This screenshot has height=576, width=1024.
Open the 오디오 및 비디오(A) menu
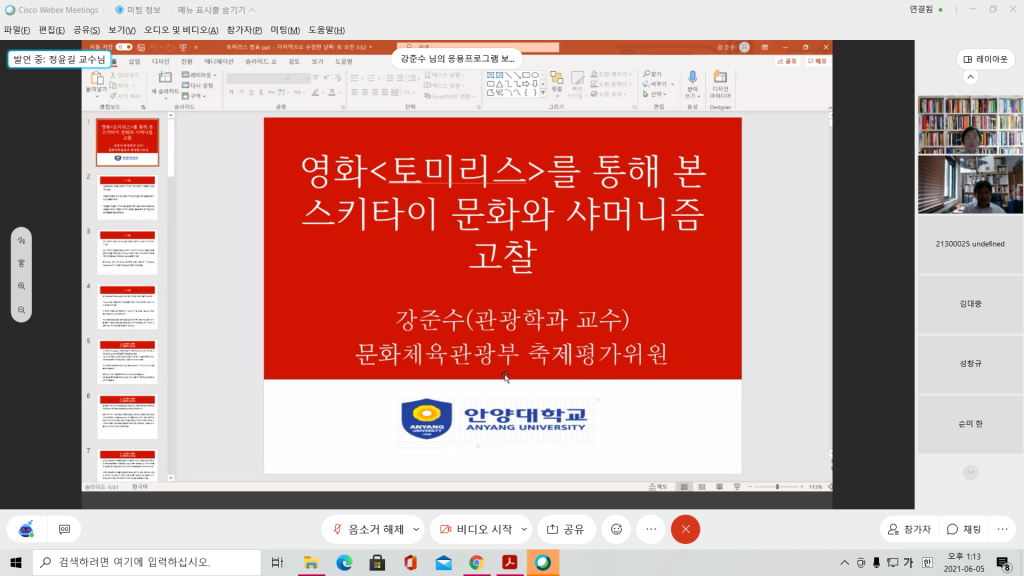pos(181,30)
